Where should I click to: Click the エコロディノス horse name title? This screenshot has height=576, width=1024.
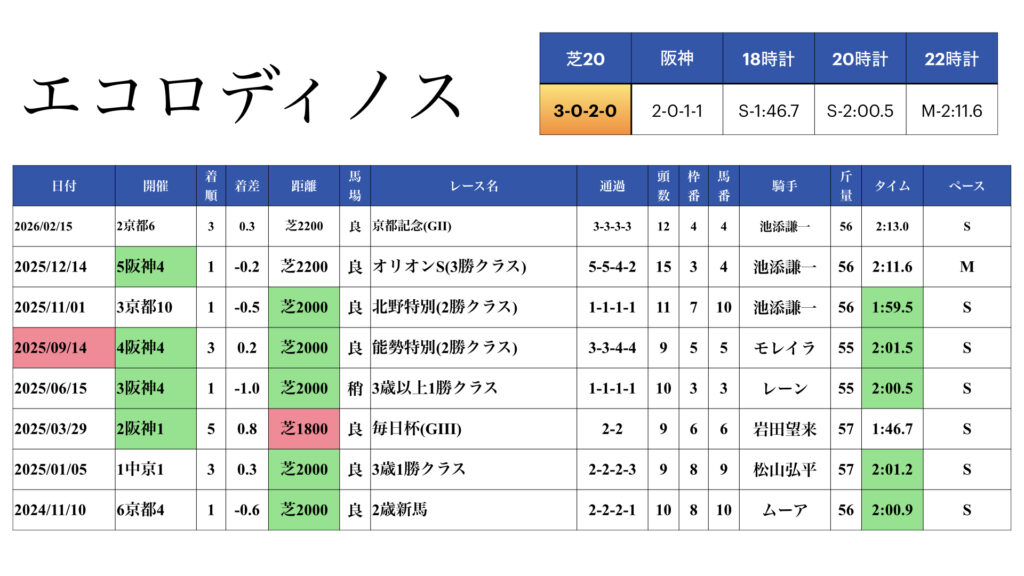pyautogui.click(x=243, y=97)
